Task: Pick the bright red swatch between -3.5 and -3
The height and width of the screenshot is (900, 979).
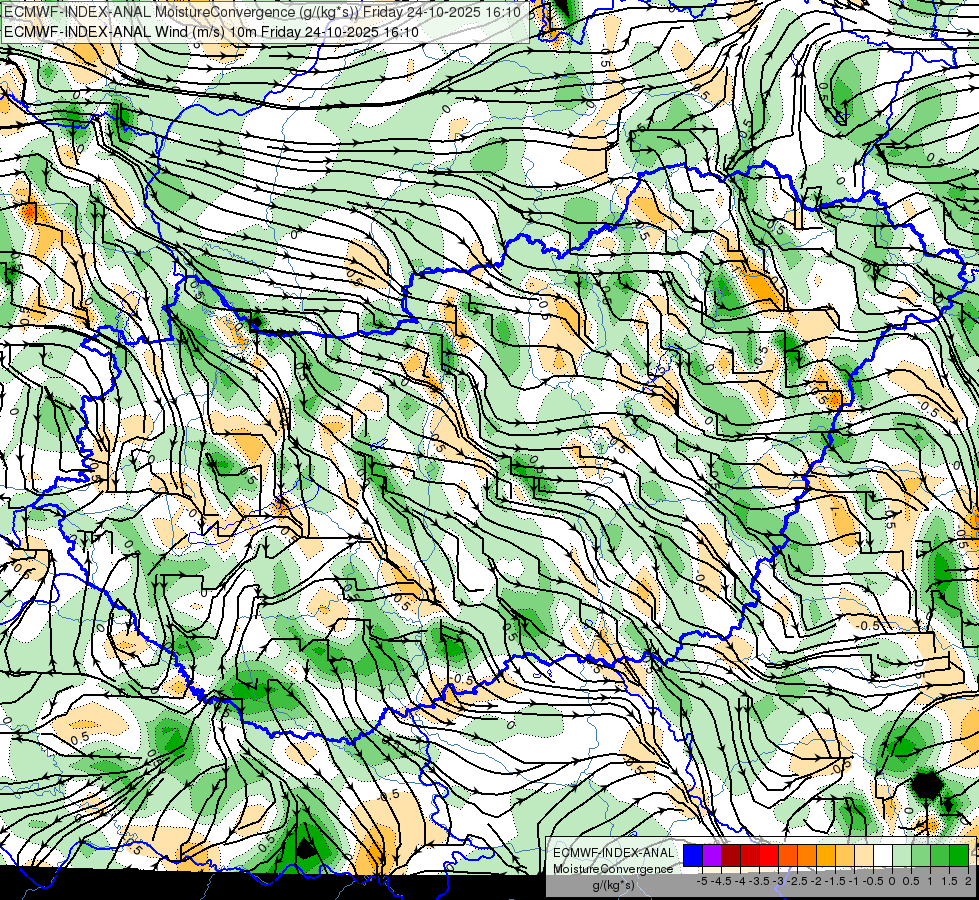Action: [769, 856]
